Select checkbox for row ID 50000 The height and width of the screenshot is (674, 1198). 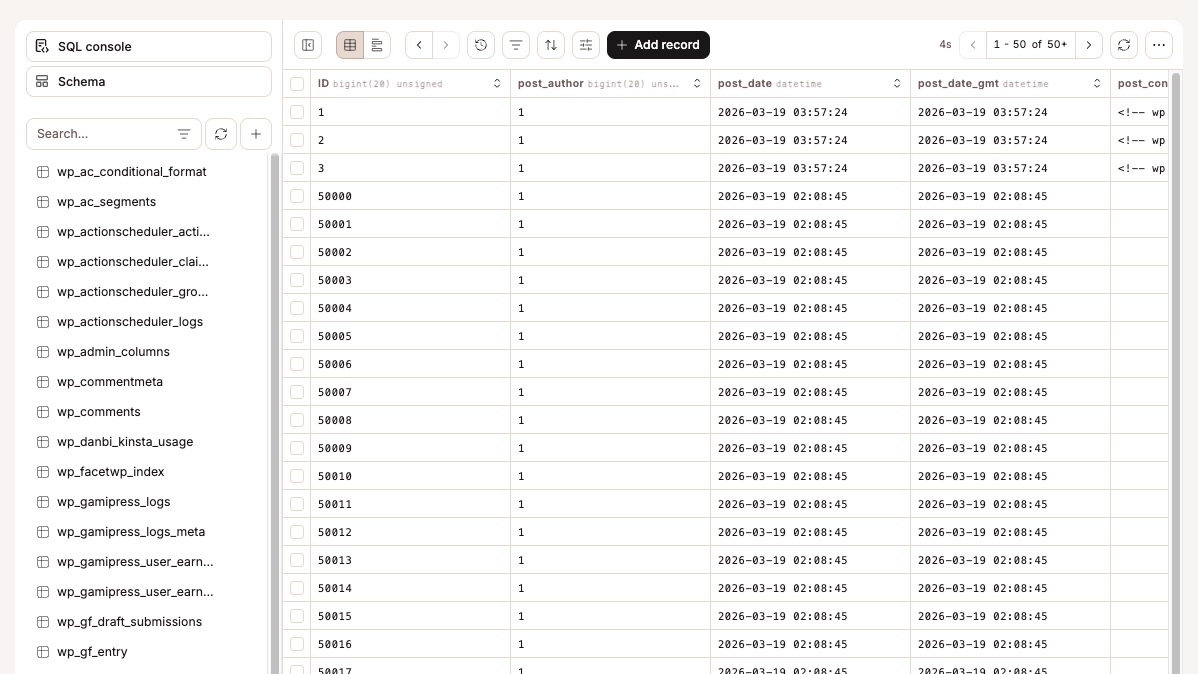(x=297, y=196)
